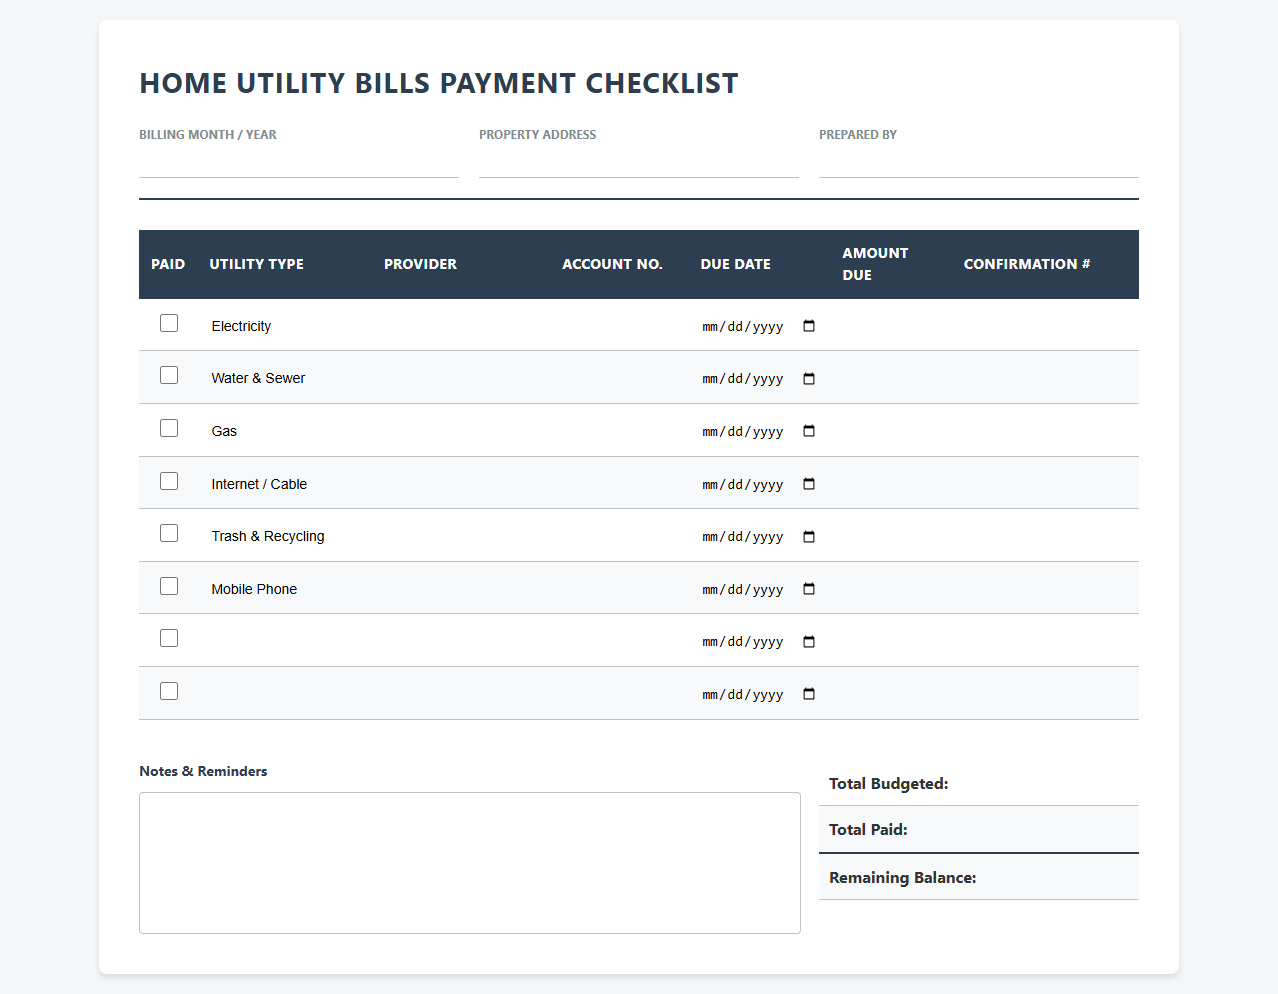
Task: Click the Water & Sewer utility type field
Action: click(x=285, y=378)
